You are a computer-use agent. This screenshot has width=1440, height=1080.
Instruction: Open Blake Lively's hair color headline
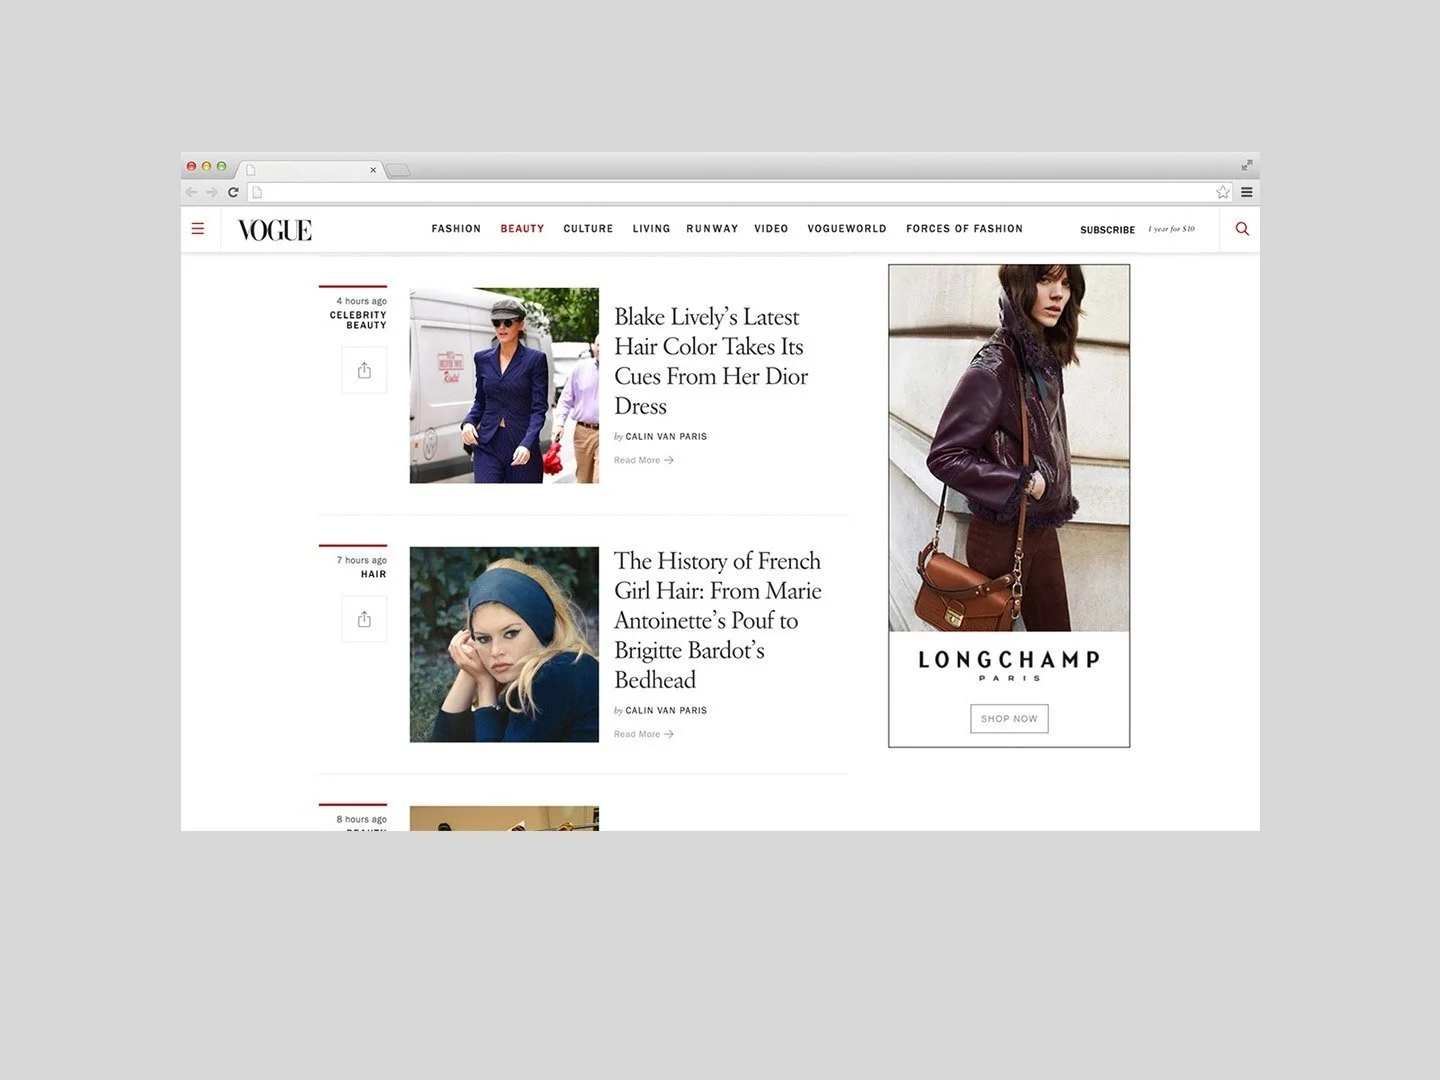point(711,361)
